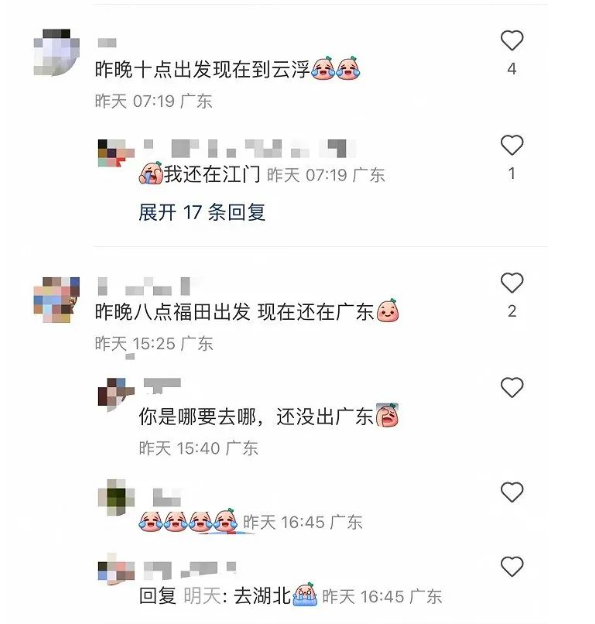Open avatar of the '去湖北' replier
The width and height of the screenshot is (595, 624).
click(x=116, y=570)
